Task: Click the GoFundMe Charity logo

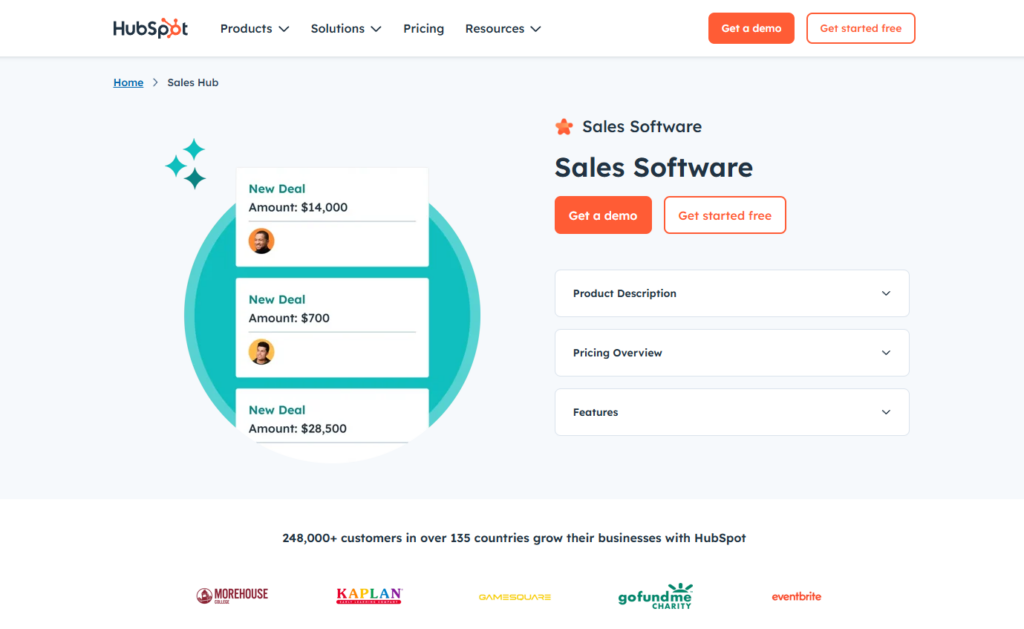Action: point(655,596)
